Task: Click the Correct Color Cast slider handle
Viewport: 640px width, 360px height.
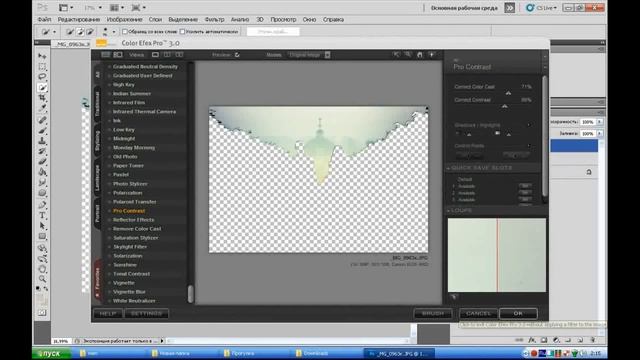Action: 508,93
